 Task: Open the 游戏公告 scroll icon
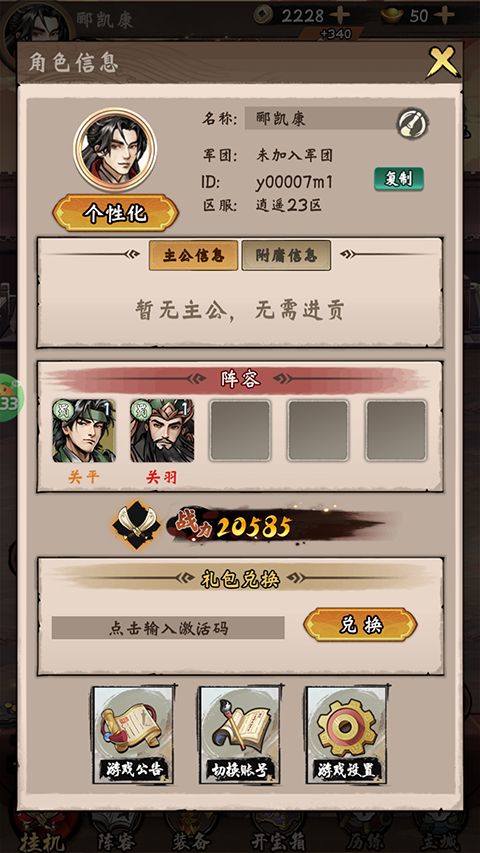pyautogui.click(x=134, y=734)
